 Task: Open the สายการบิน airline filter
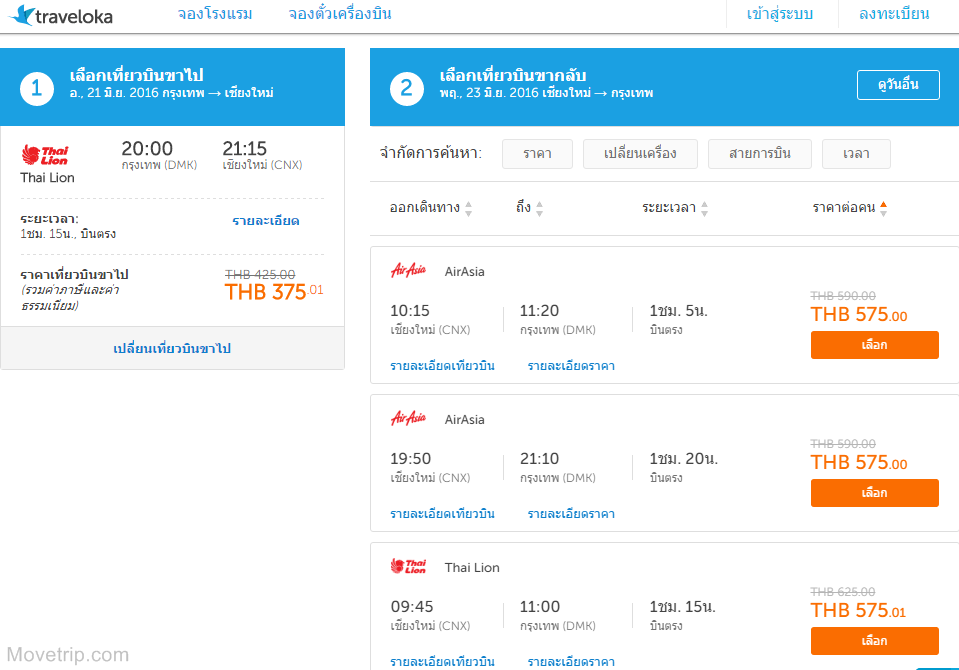[759, 153]
